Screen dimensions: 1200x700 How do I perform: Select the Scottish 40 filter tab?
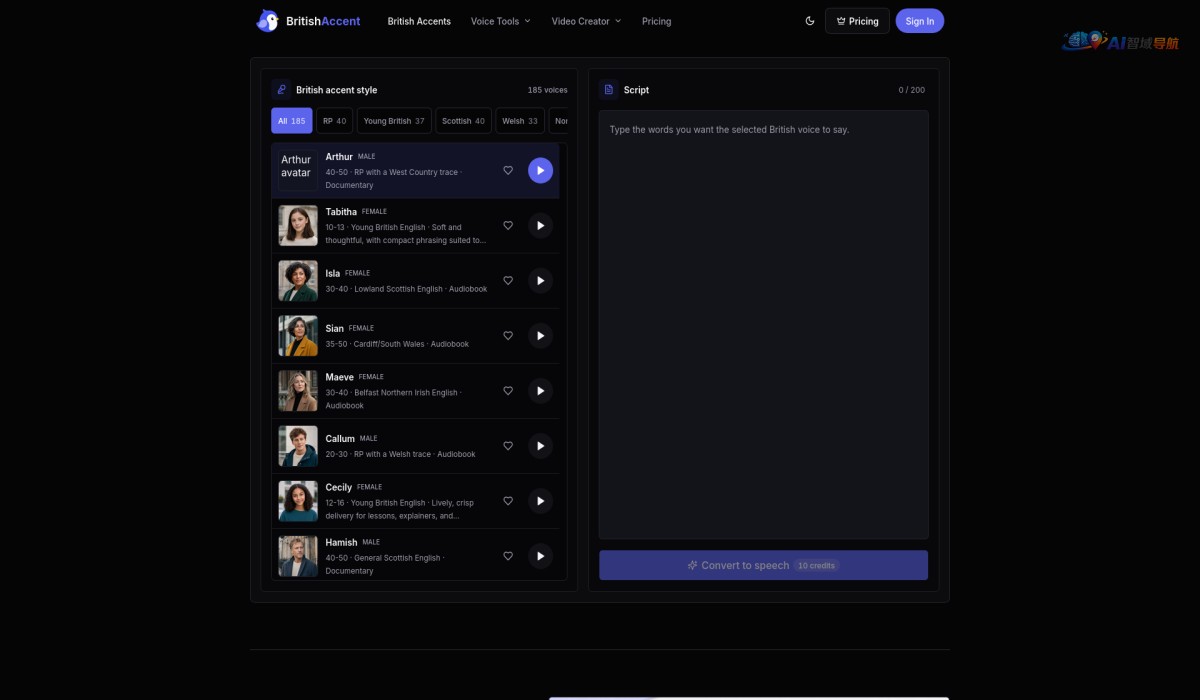click(x=463, y=121)
